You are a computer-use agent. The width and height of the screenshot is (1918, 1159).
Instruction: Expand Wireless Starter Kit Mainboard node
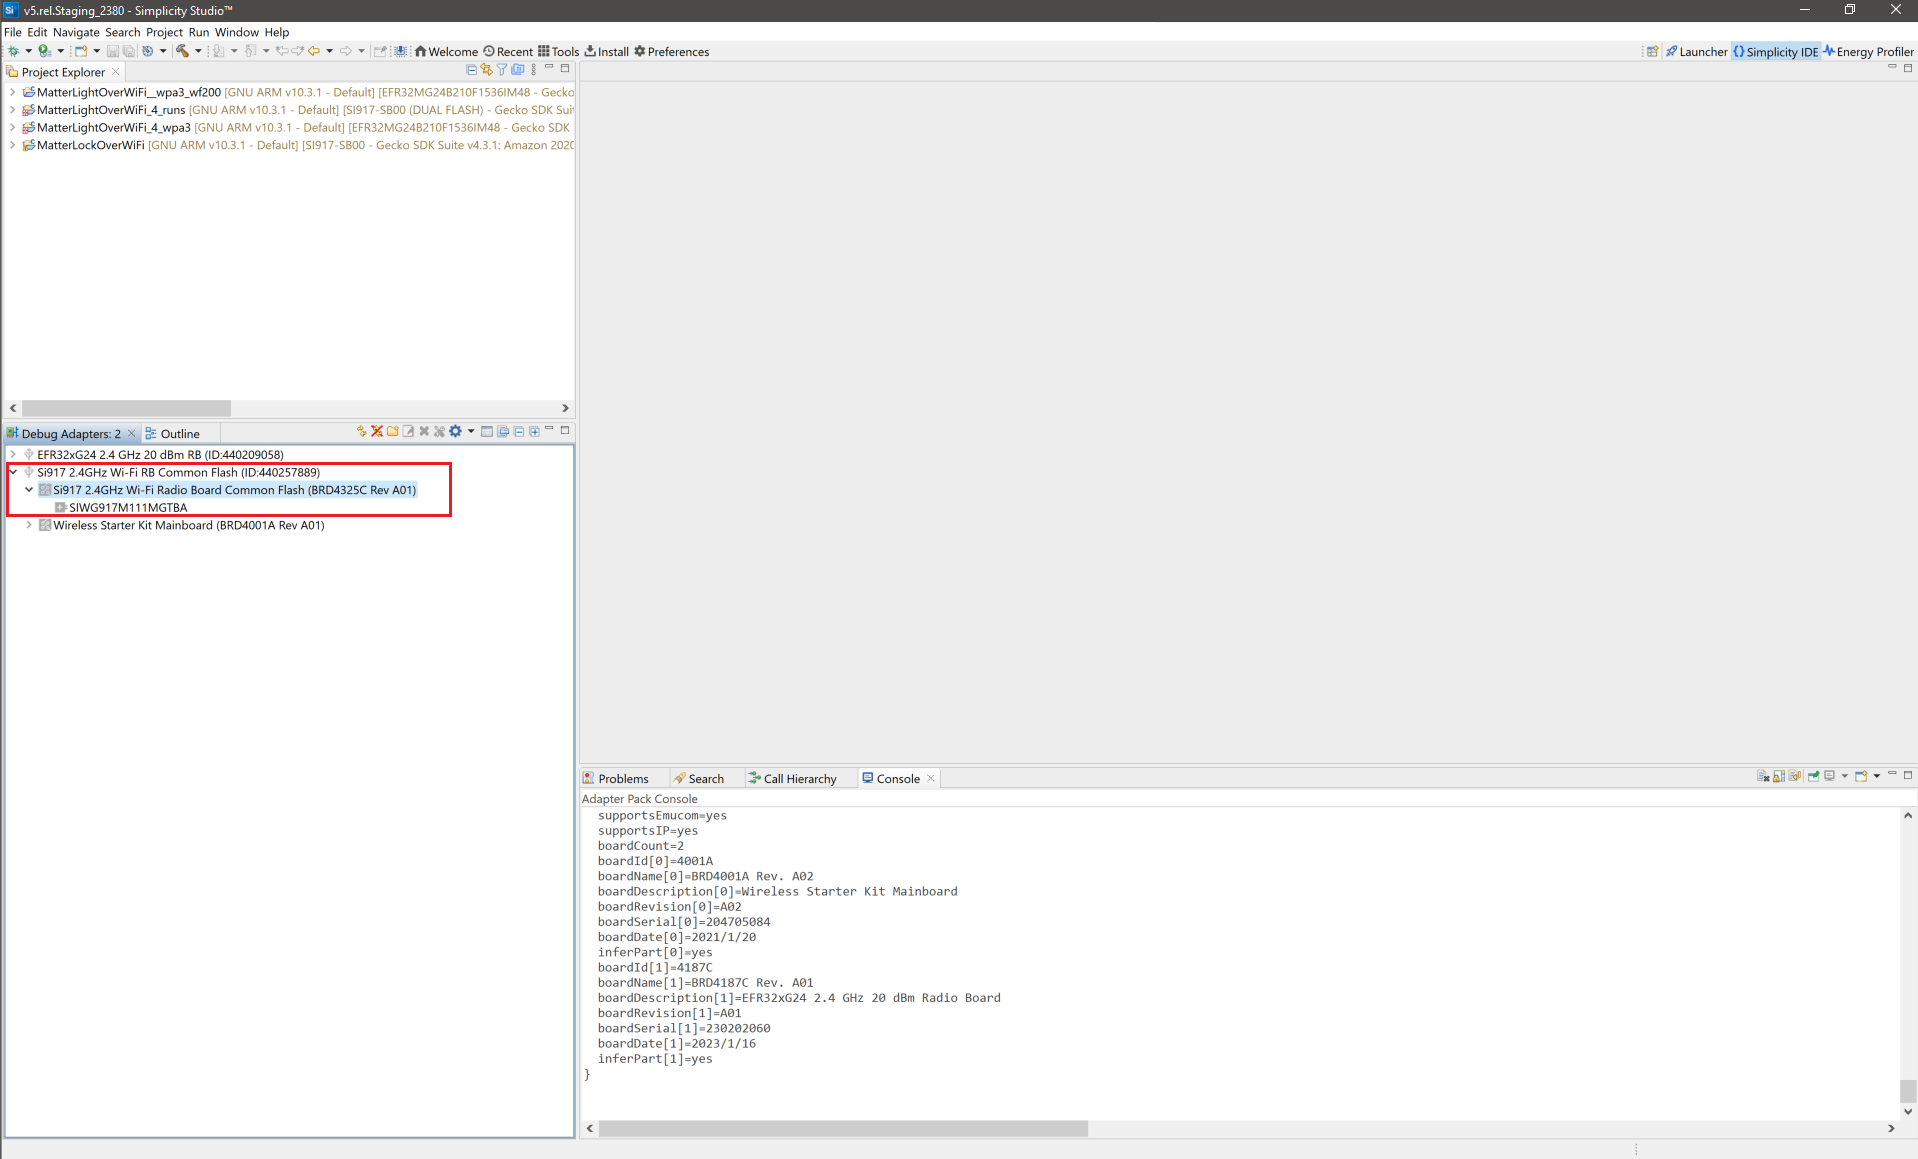pos(29,525)
